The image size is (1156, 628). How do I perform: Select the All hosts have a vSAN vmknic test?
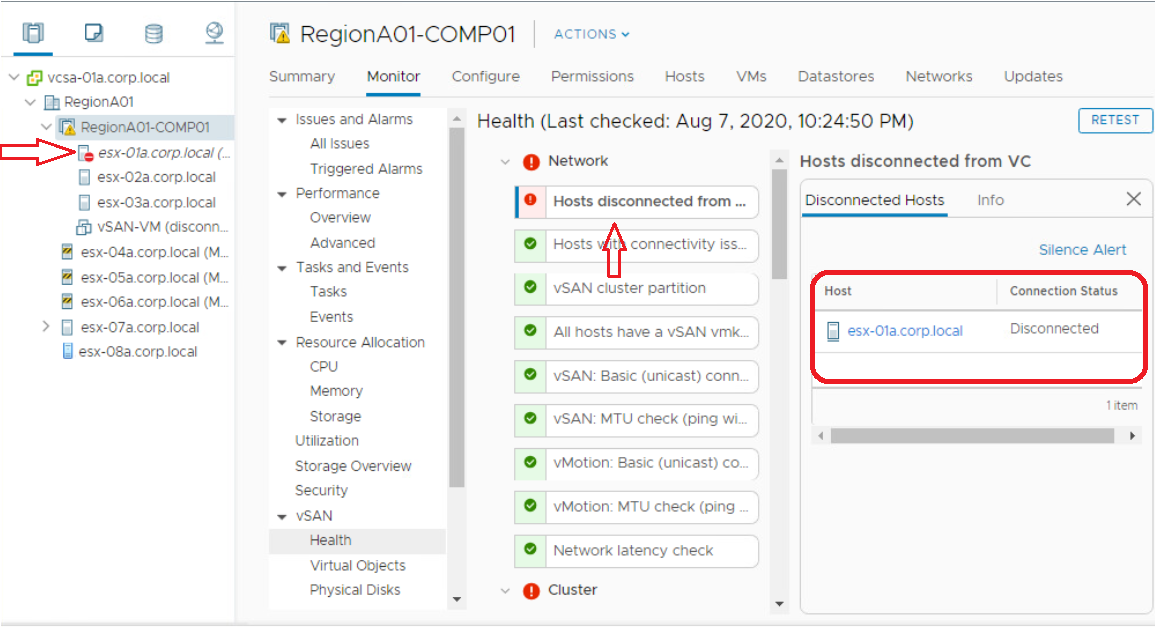point(636,332)
